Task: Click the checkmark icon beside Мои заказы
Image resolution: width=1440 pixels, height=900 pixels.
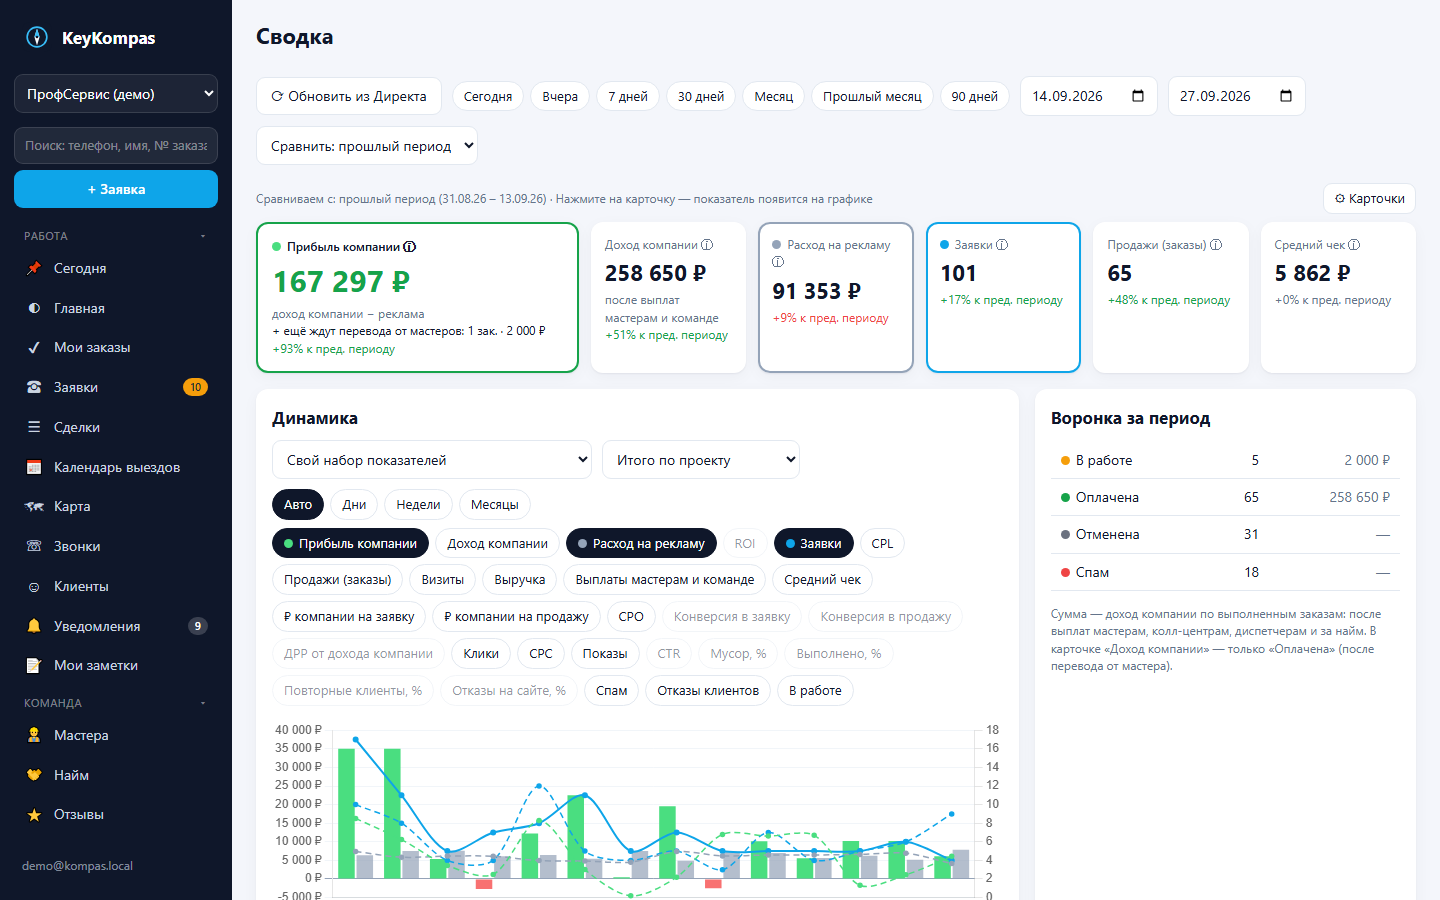Action: [34, 347]
